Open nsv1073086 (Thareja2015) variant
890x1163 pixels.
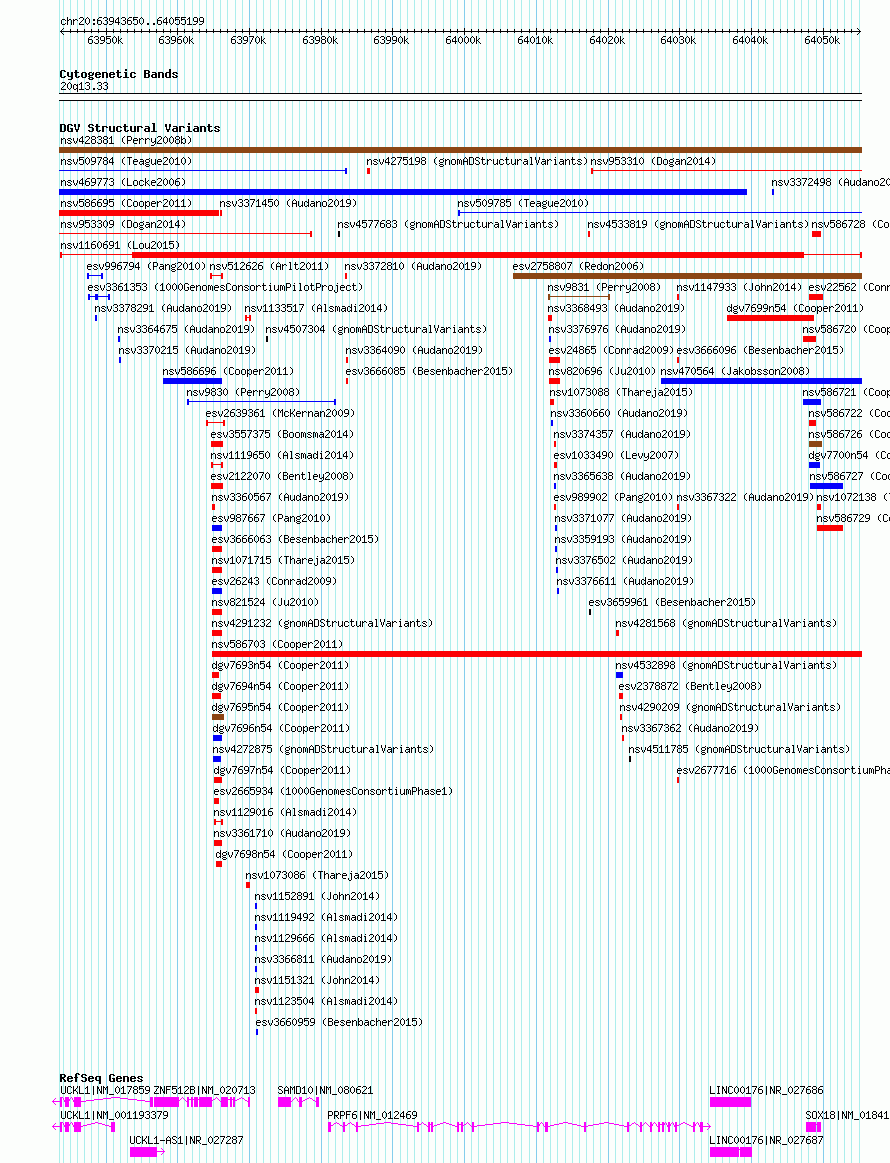coord(317,875)
